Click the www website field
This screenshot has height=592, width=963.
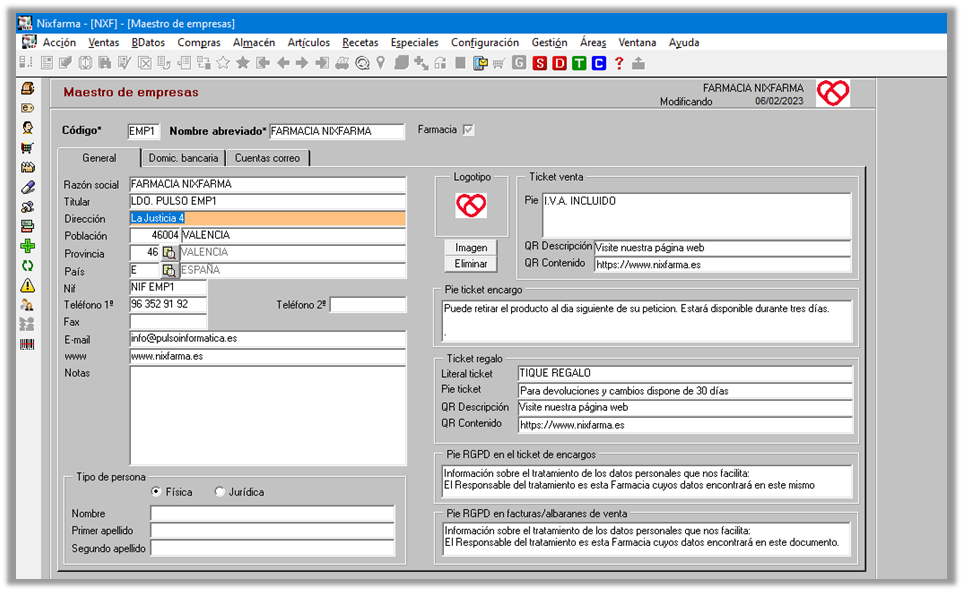(x=268, y=356)
